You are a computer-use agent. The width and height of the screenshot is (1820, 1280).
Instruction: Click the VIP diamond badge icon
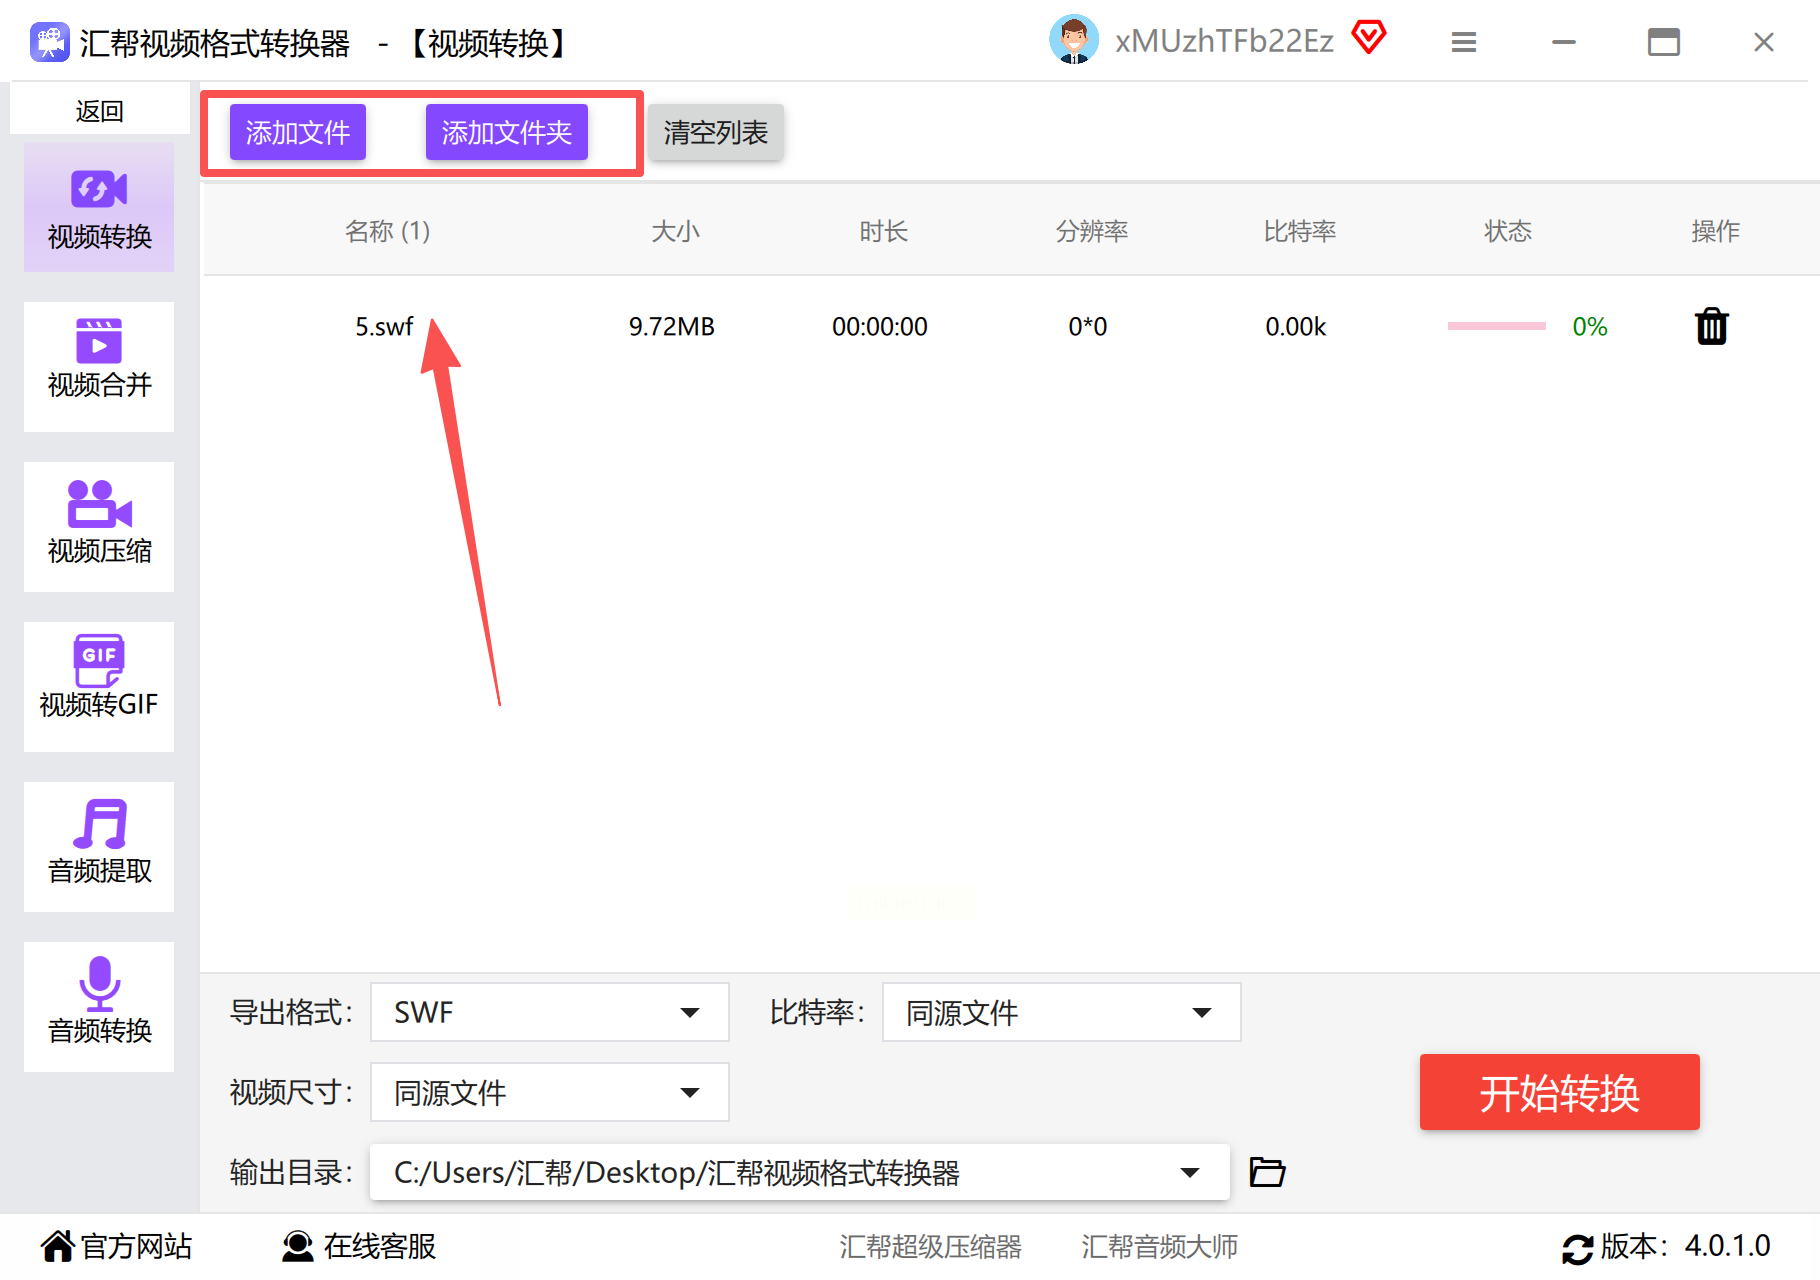point(1368,38)
